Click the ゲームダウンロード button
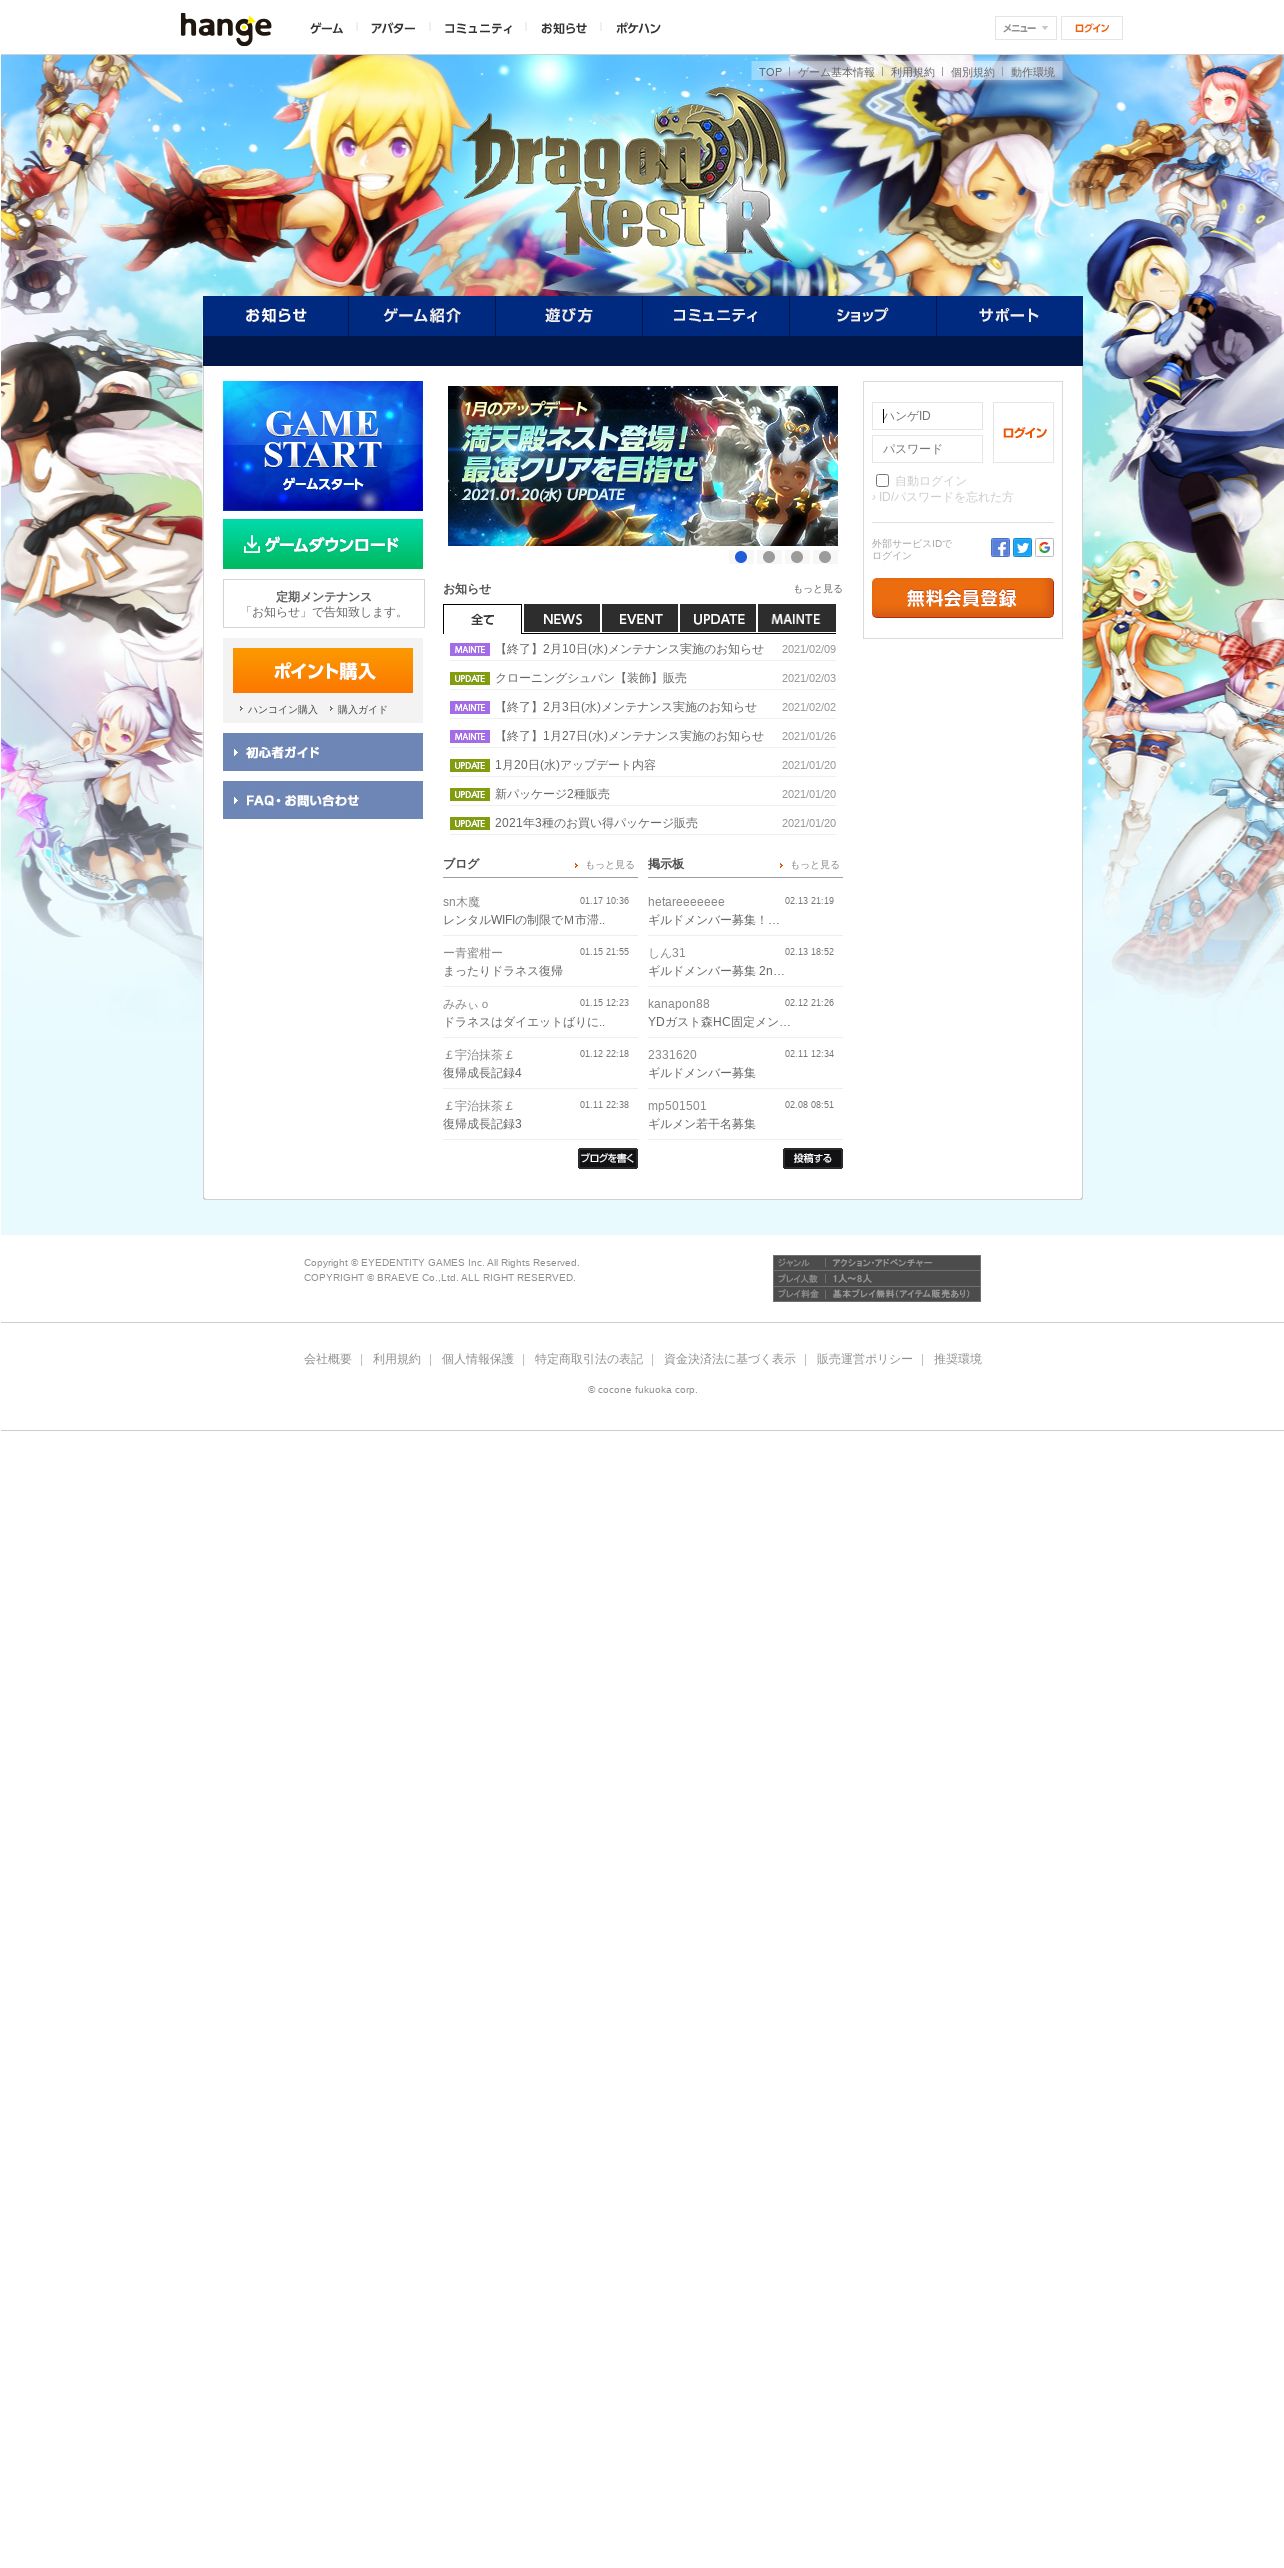1284x2568 pixels. pyautogui.click(x=323, y=544)
